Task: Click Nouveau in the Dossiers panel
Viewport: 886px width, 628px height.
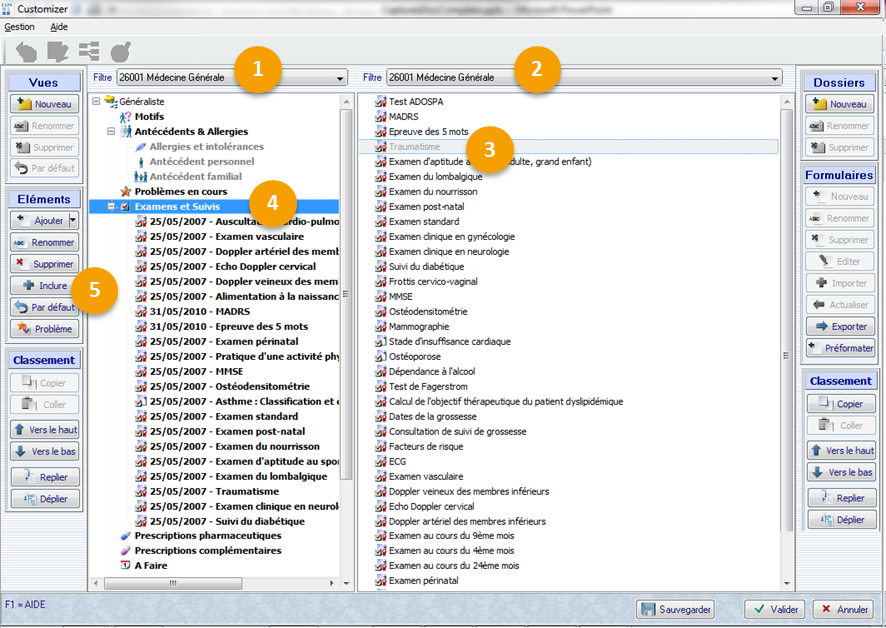Action: coord(840,104)
